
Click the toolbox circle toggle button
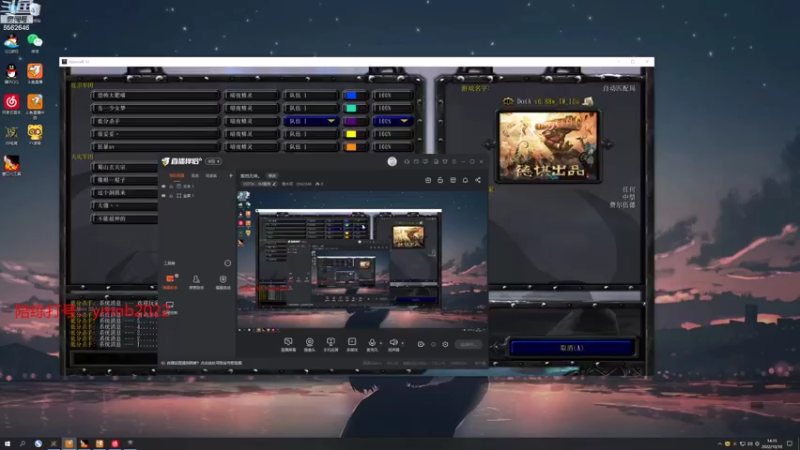228,263
